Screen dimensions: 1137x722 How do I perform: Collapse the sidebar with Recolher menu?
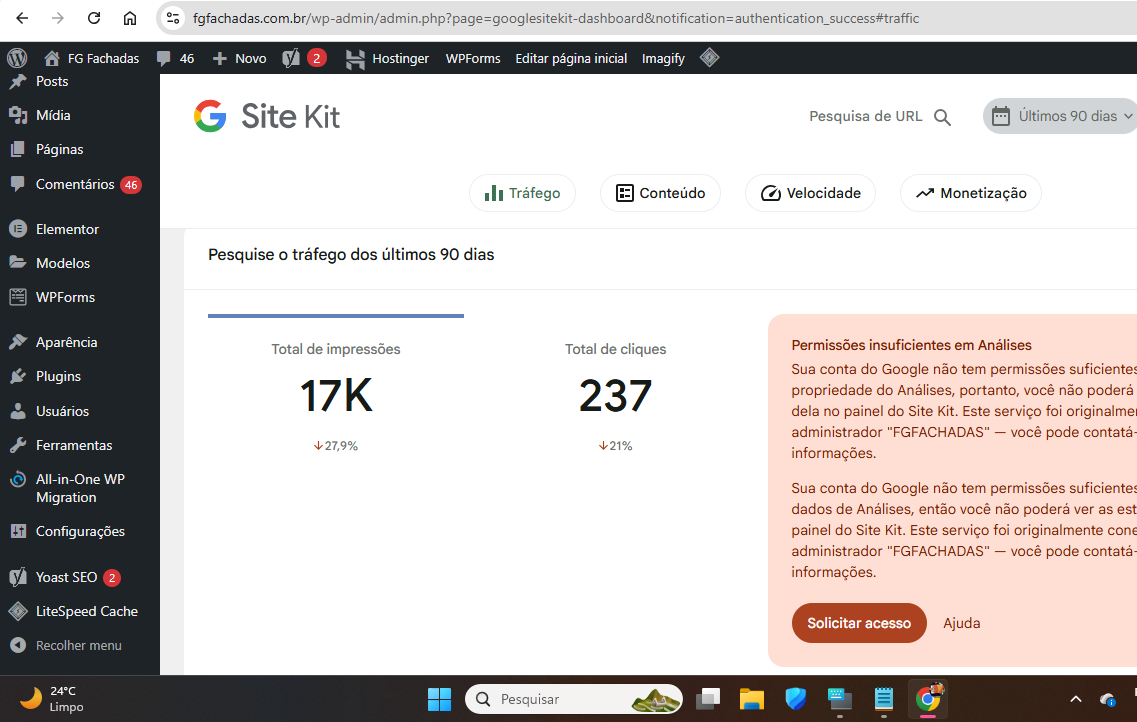click(78, 645)
